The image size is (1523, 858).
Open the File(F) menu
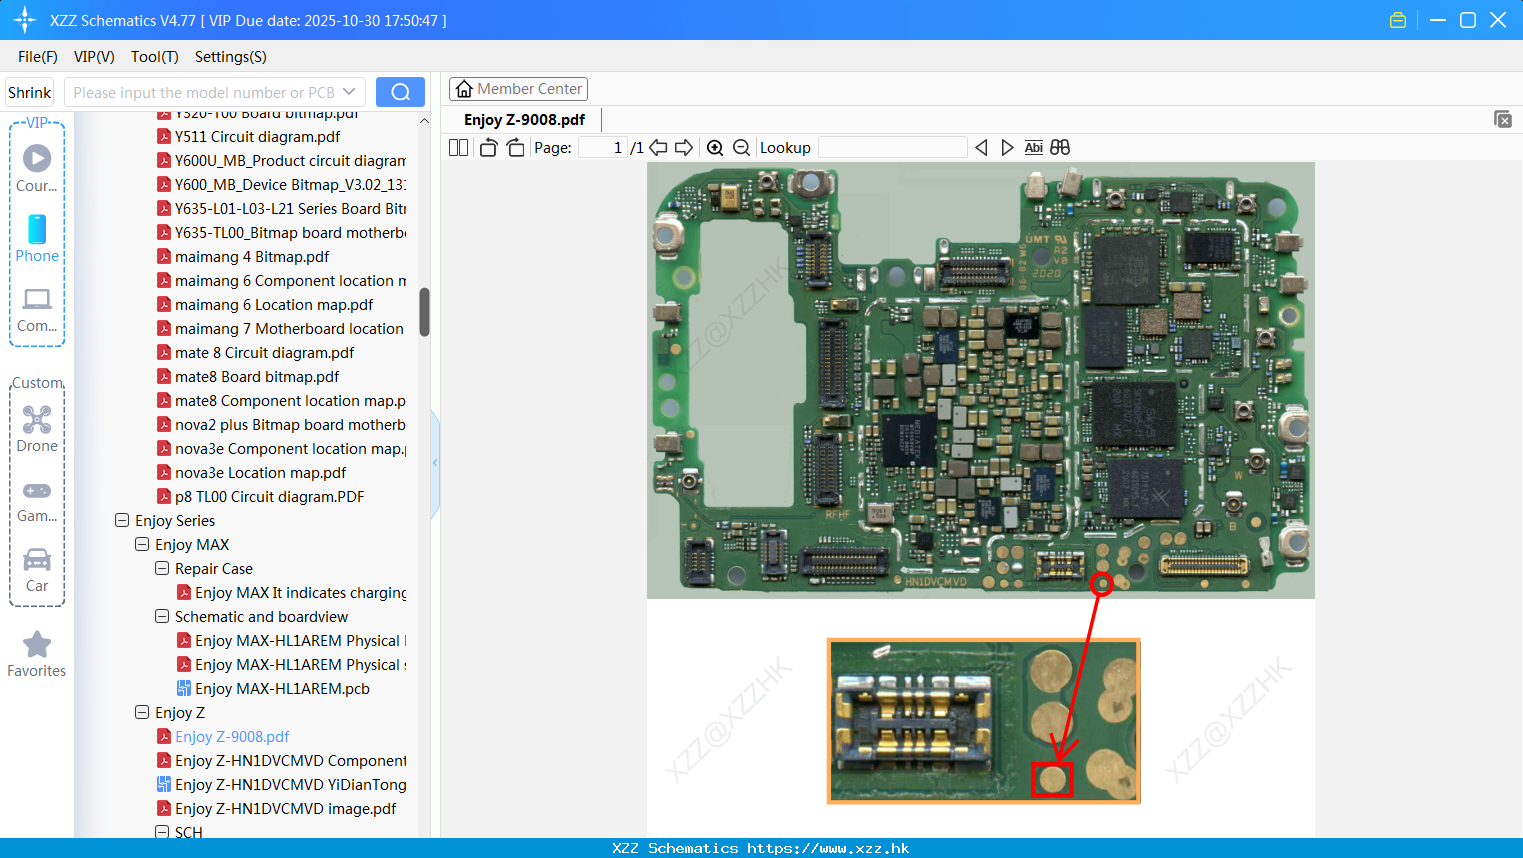tap(37, 57)
